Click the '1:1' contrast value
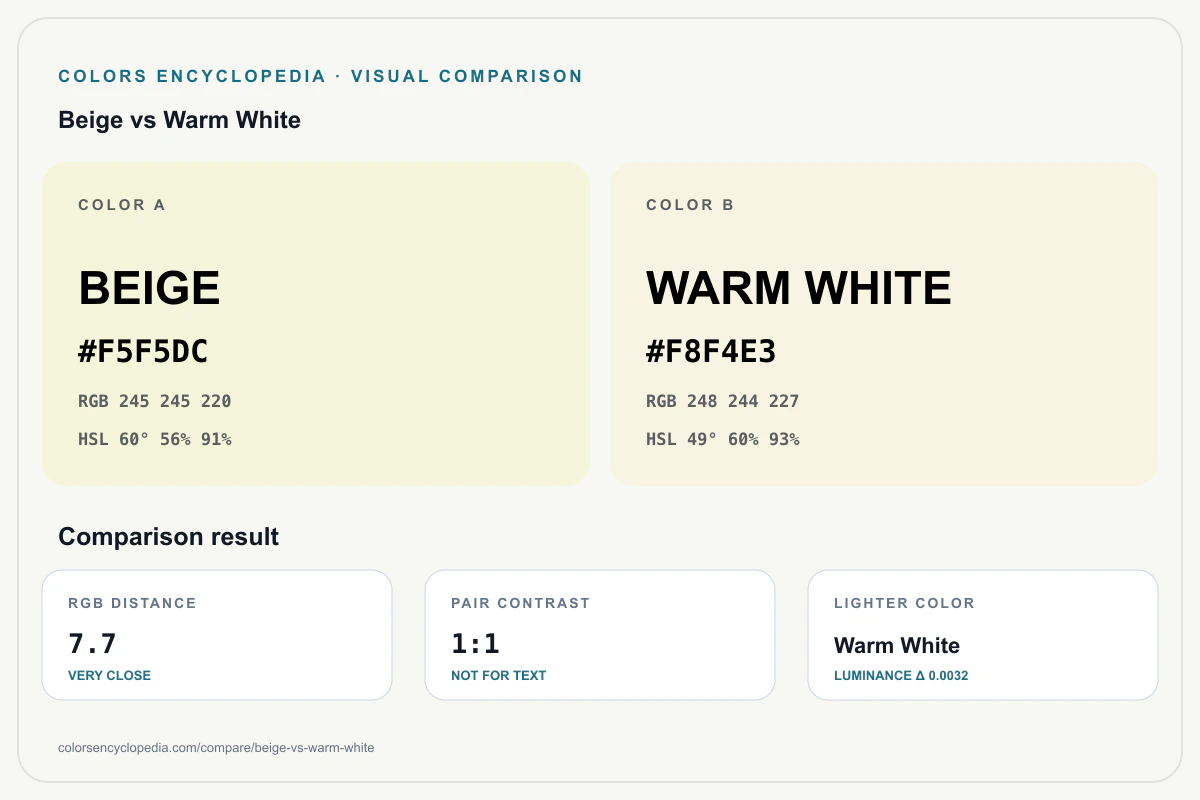The width and height of the screenshot is (1200, 800). tap(476, 643)
